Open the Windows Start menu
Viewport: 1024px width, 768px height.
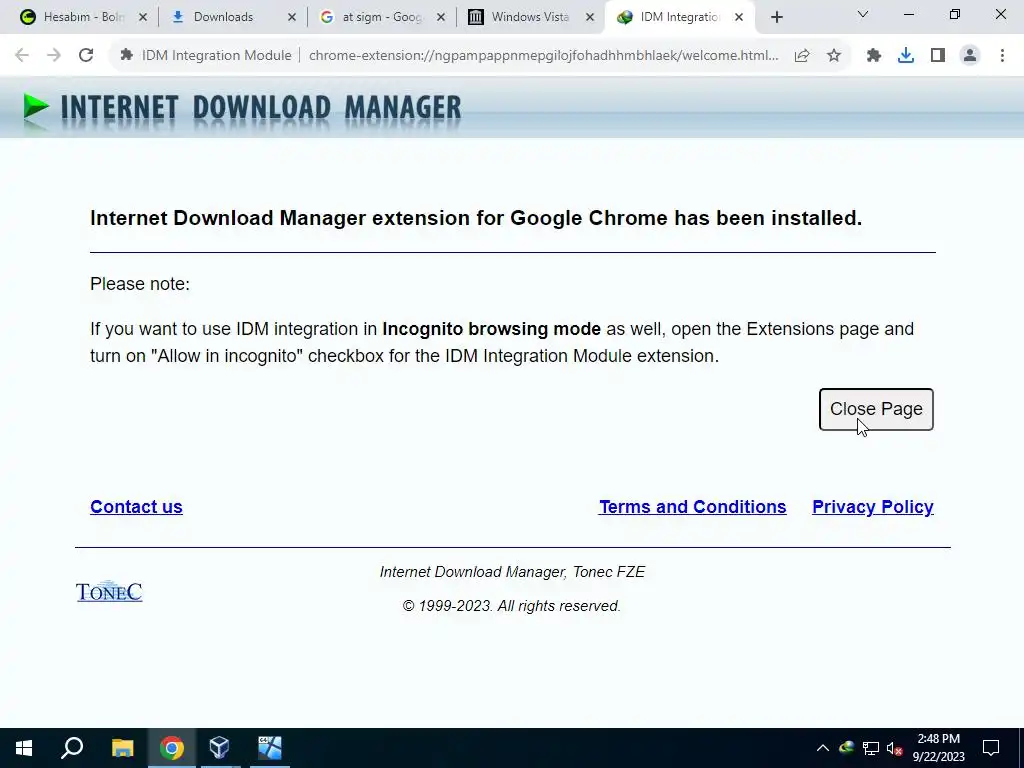[24, 748]
